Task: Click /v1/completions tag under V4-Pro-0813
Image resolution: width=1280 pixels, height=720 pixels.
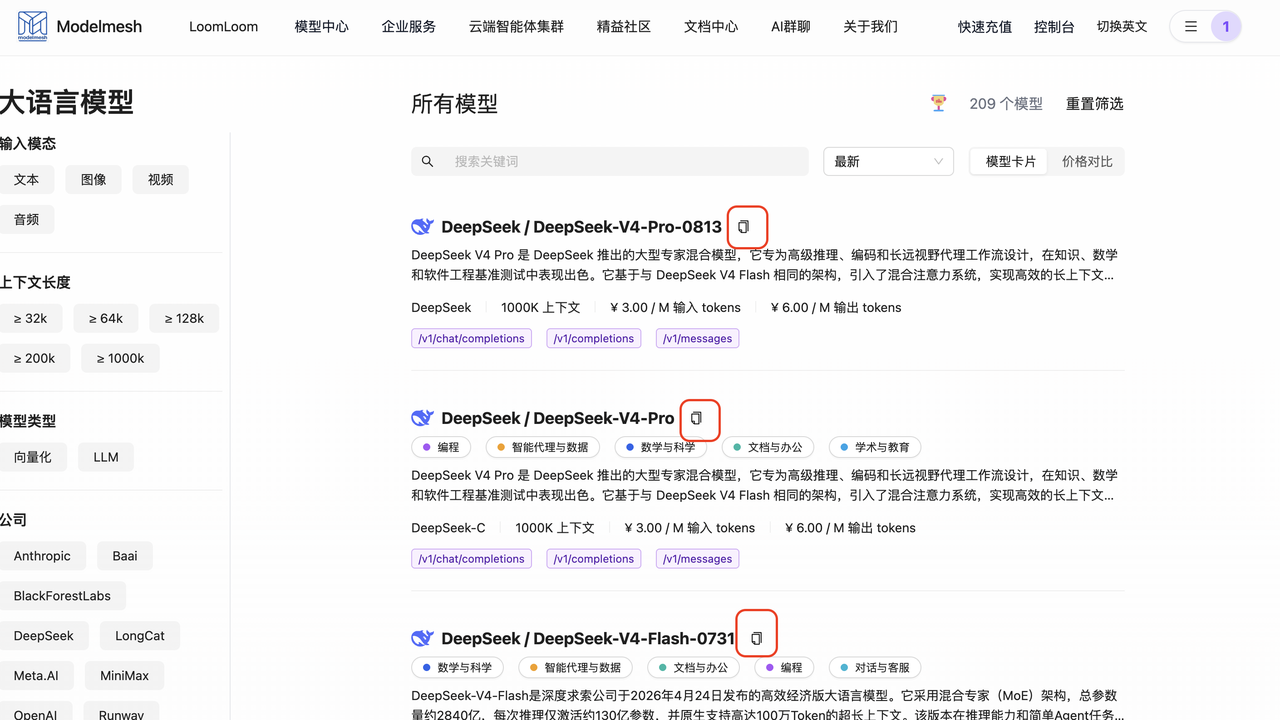Action: pos(594,339)
